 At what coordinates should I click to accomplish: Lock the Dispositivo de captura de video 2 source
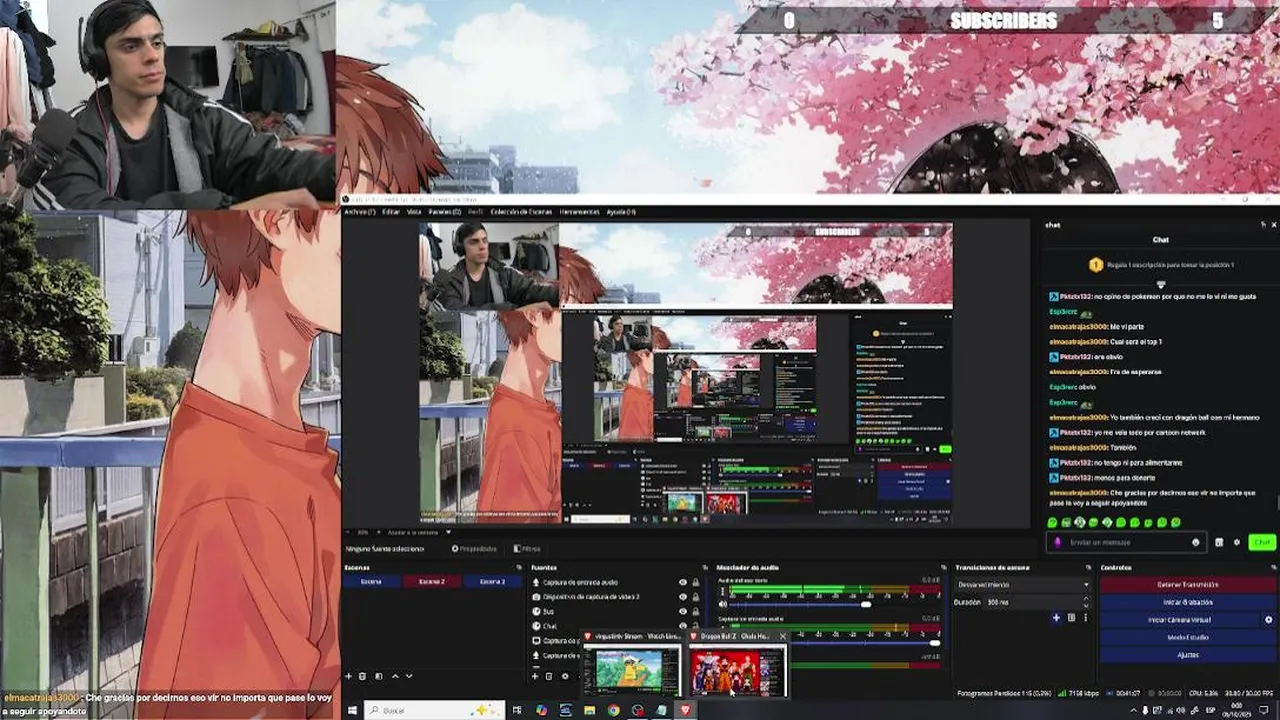pyautogui.click(x=696, y=597)
